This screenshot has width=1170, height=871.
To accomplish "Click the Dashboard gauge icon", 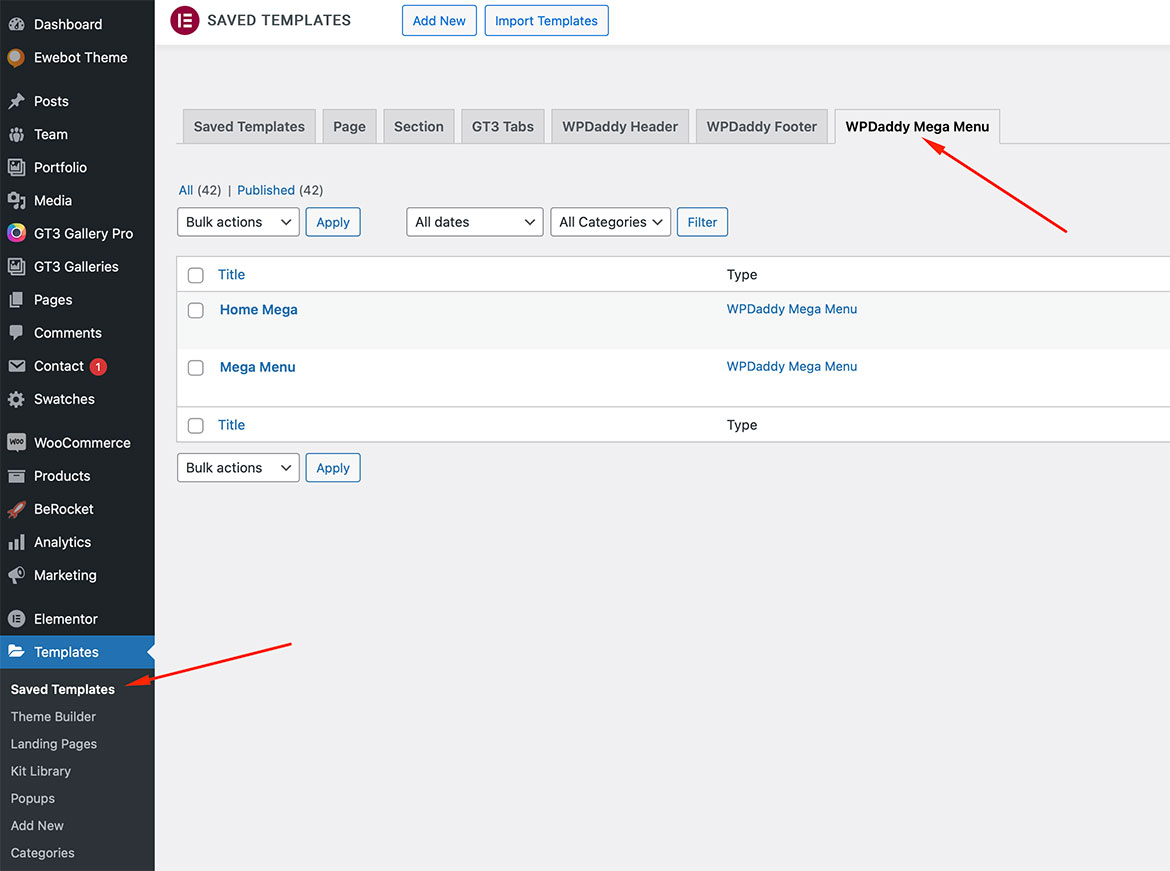I will (16, 24).
